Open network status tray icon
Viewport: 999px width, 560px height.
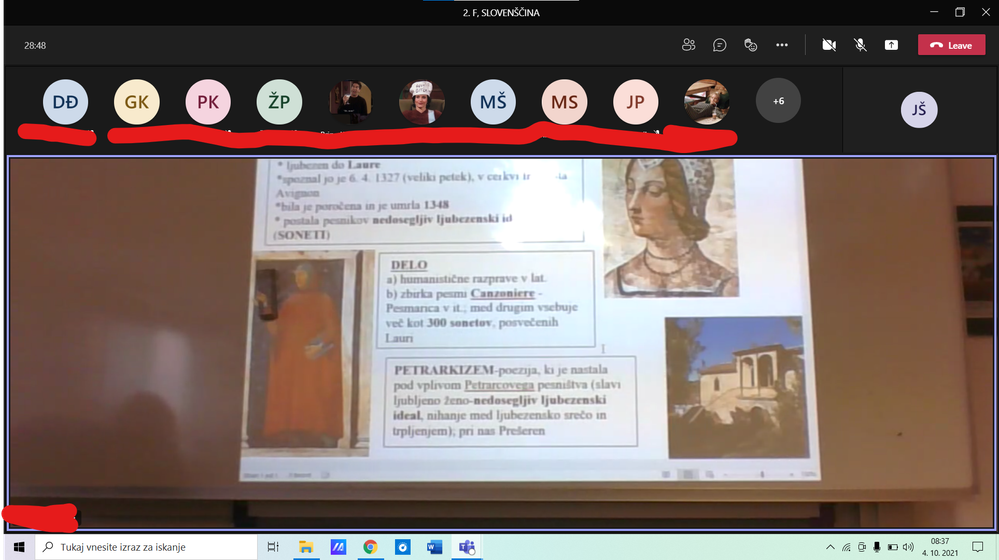click(846, 547)
